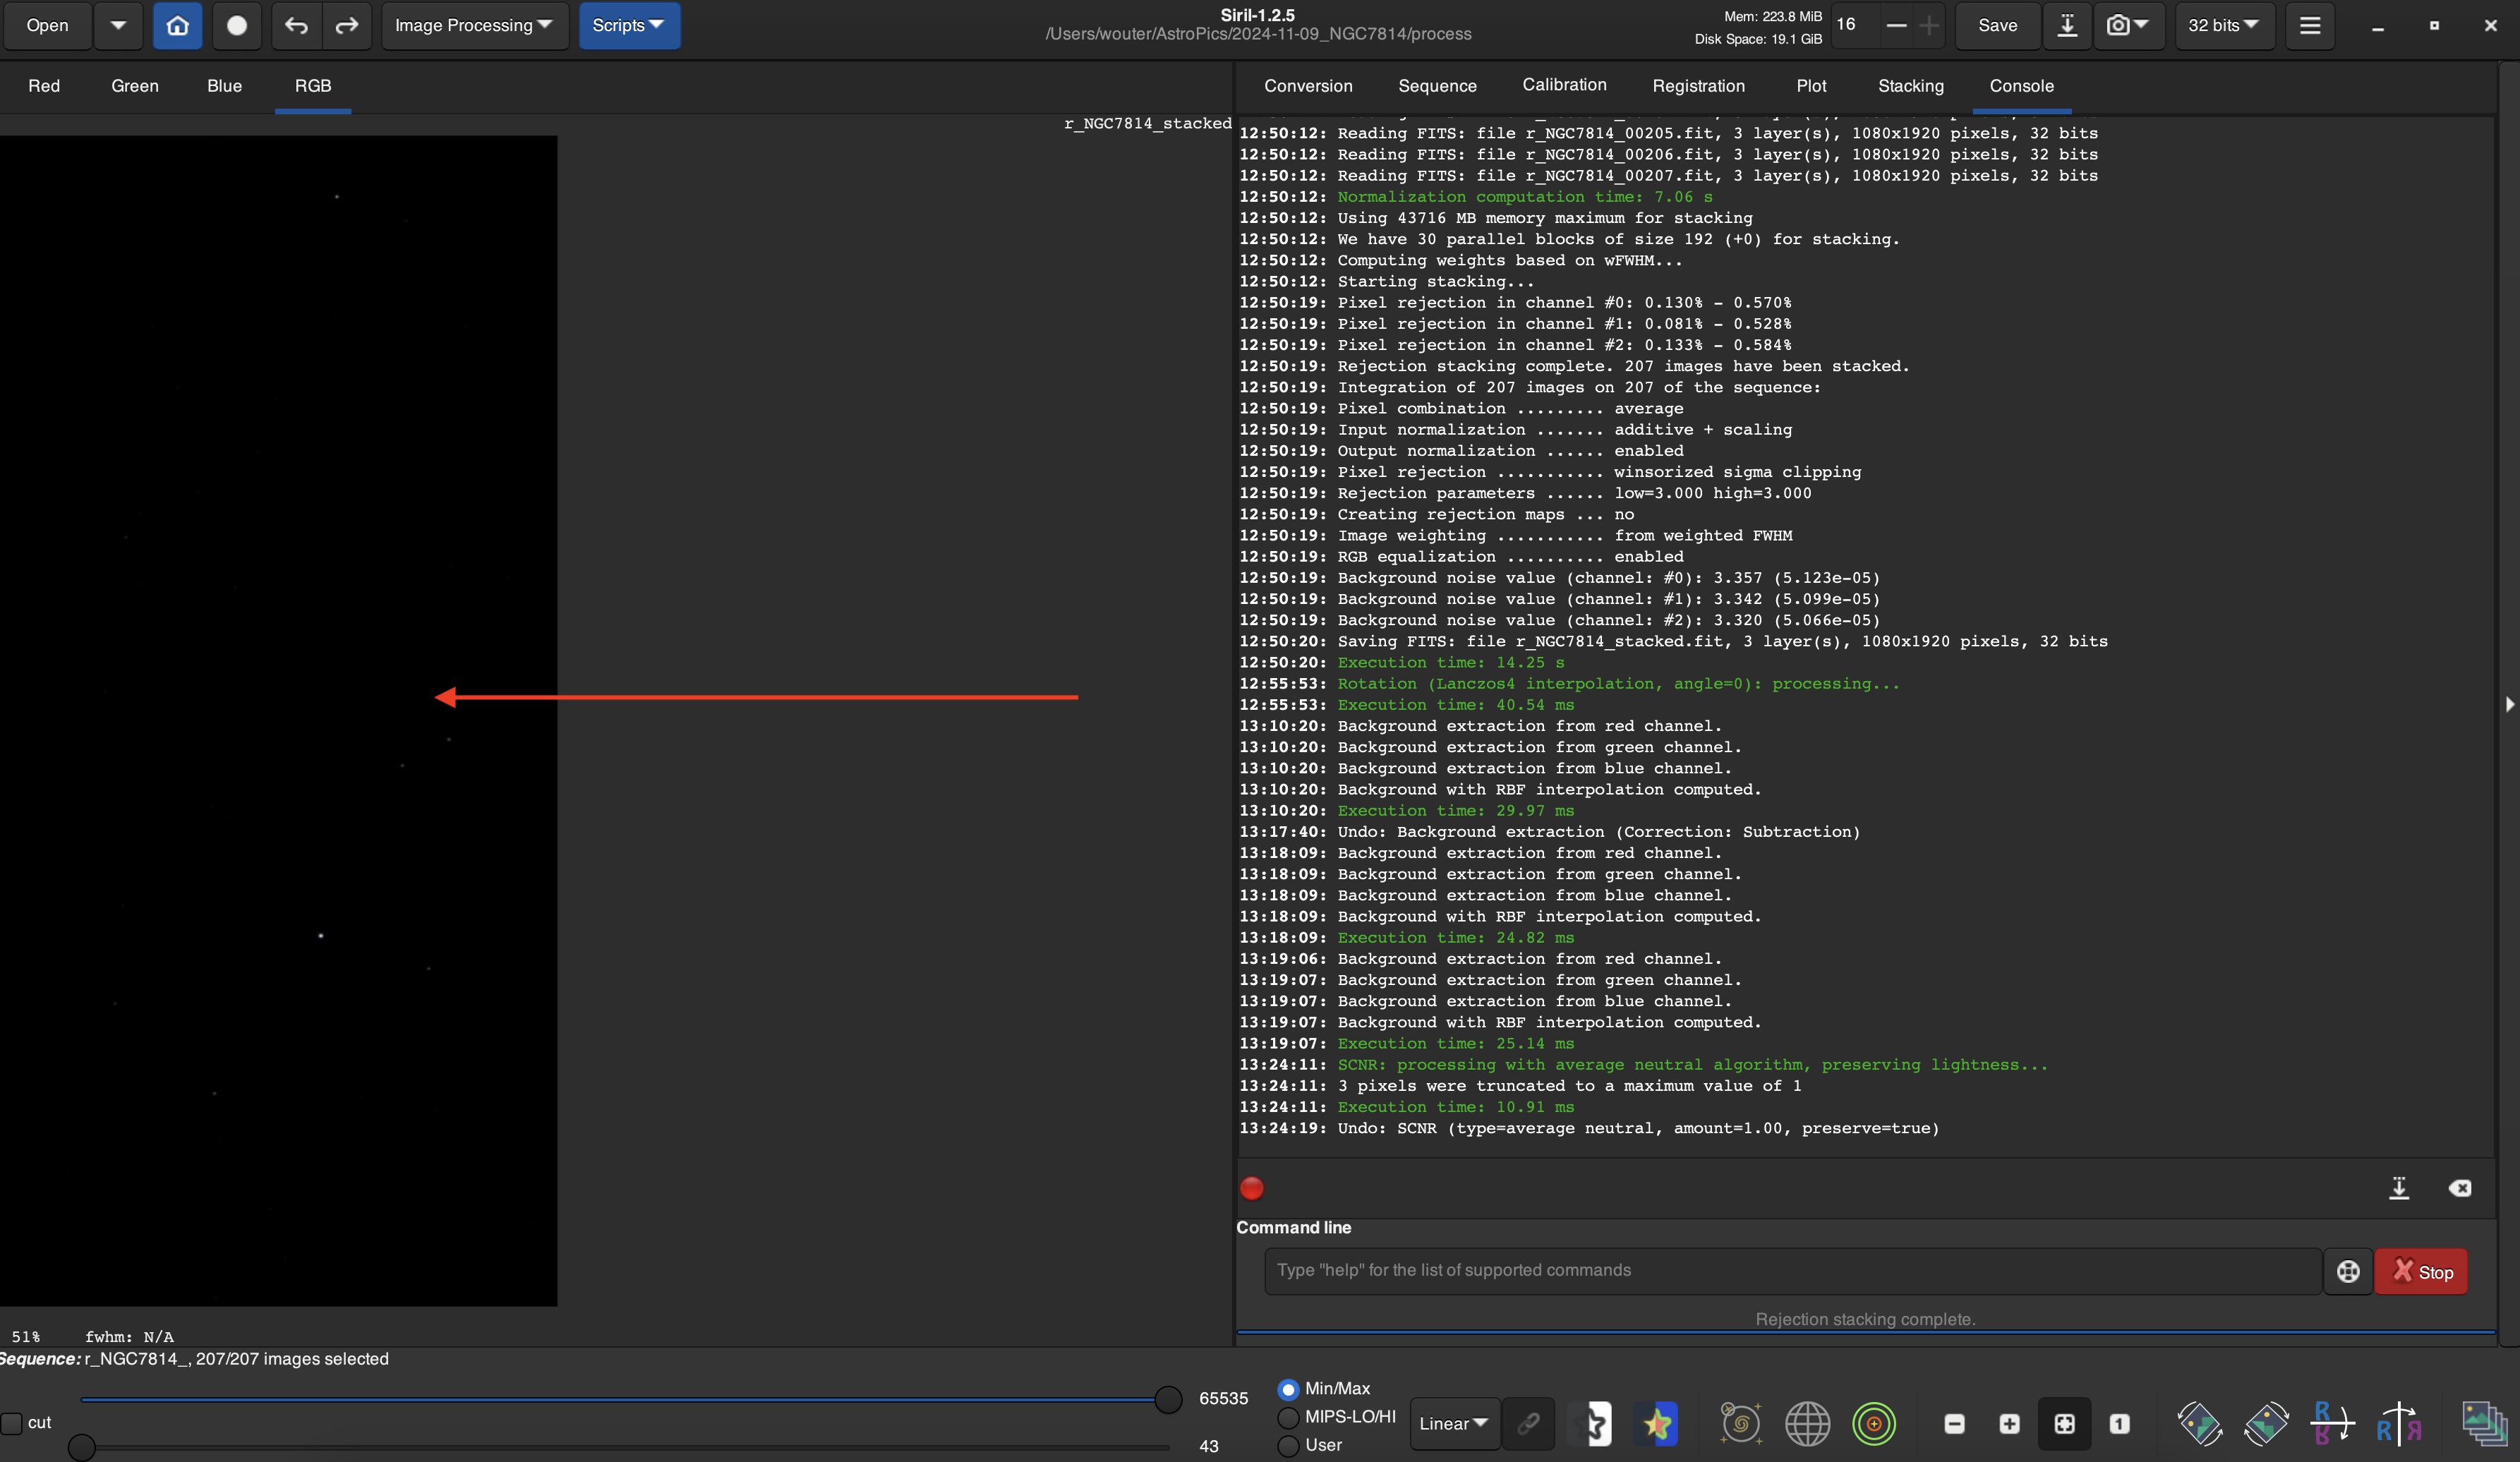Switch to the Stacking tab
Screen dimensions: 2520x1462
[x=1910, y=86]
